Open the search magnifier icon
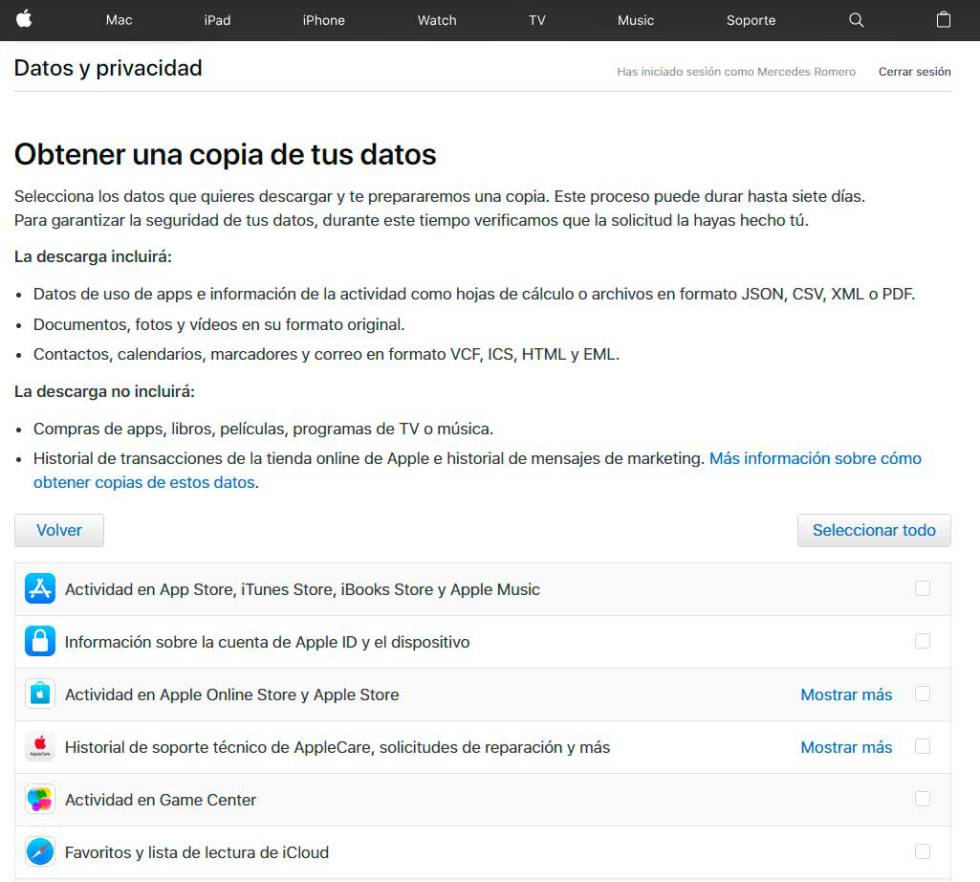 pos(856,20)
